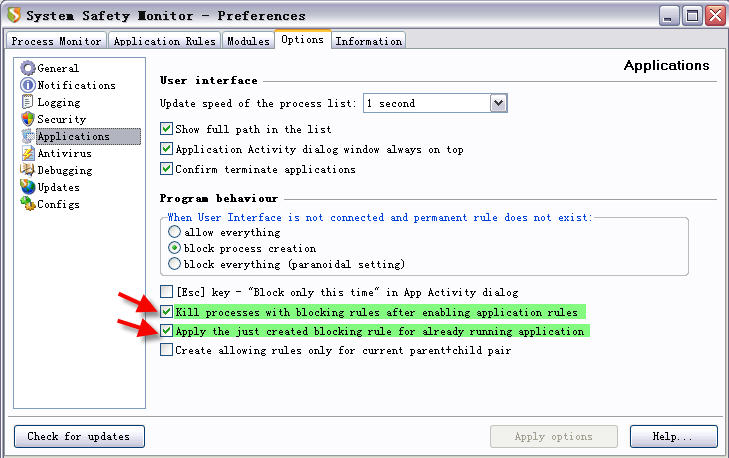Select Logging in the sidebar
The image size is (729, 458).
[59, 102]
